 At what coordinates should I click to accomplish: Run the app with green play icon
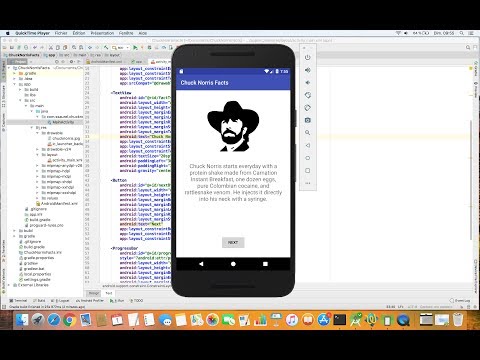135,48
